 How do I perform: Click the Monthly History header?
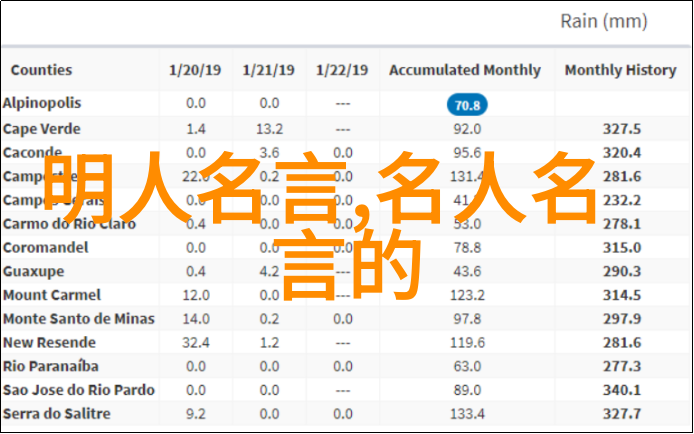pos(621,70)
